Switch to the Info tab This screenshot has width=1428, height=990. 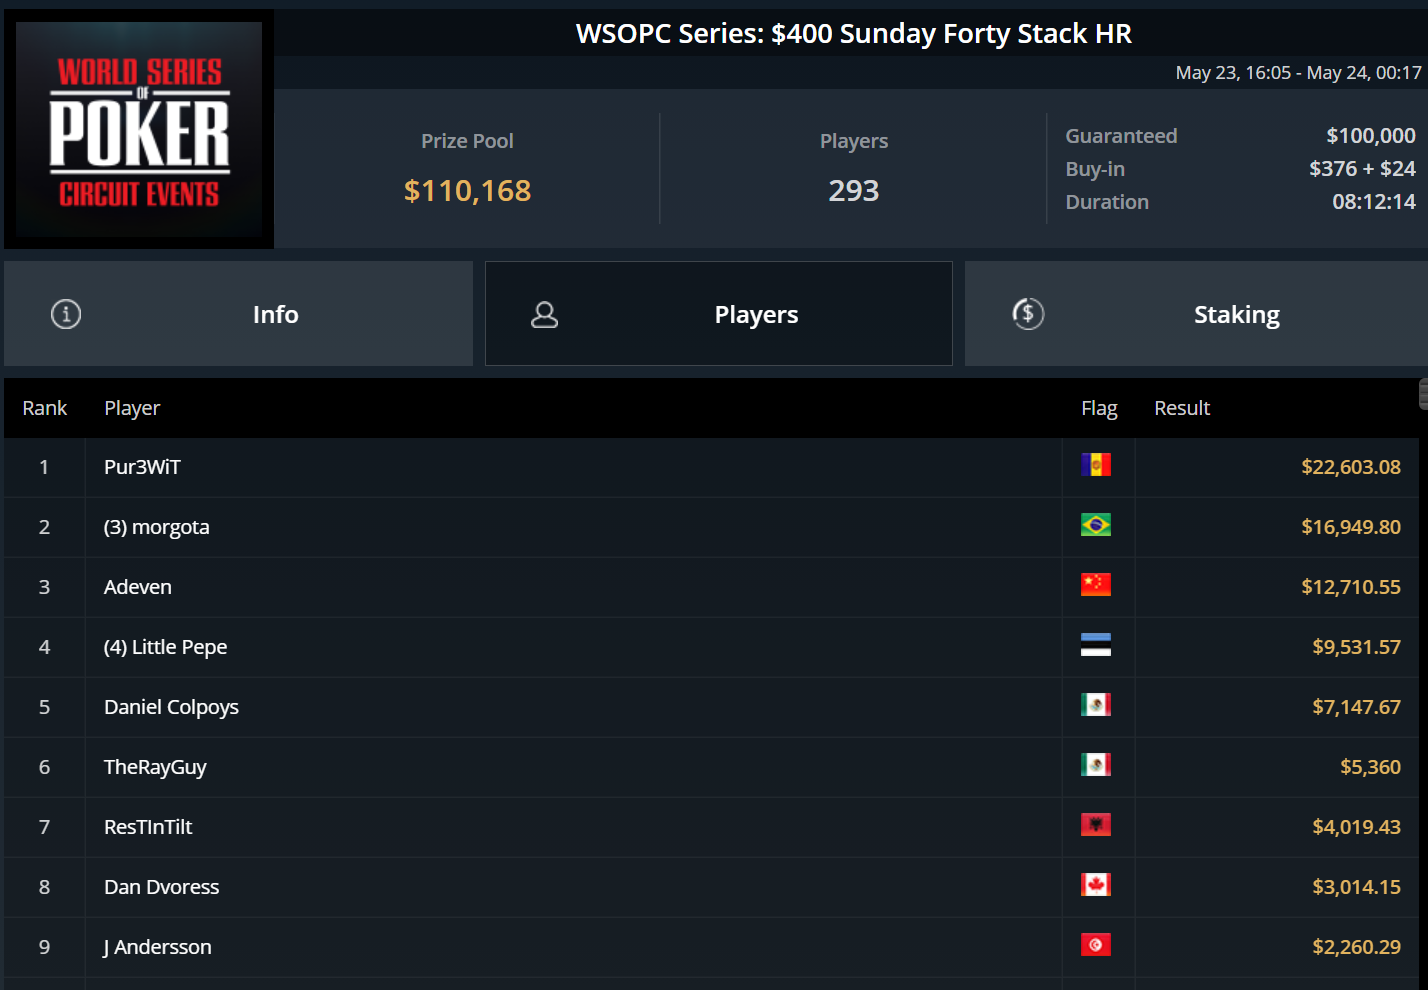238,314
